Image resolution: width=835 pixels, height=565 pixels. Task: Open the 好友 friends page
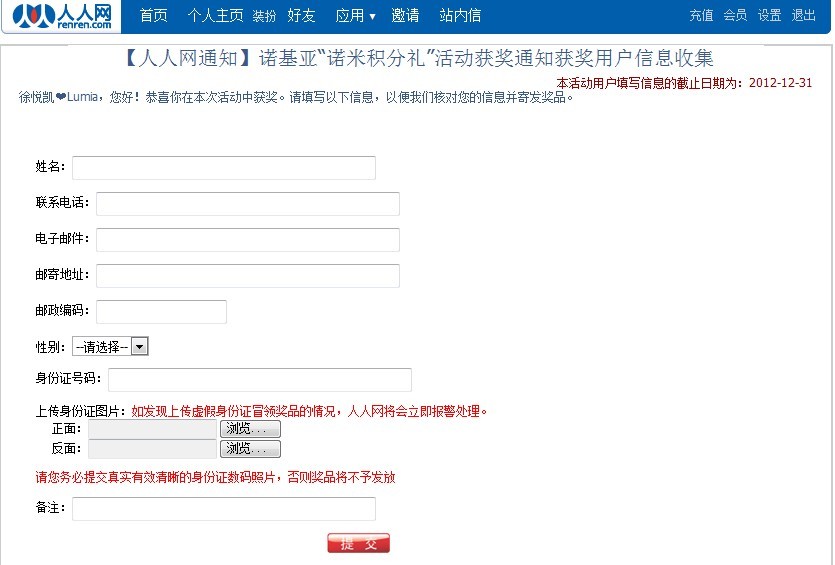pos(301,15)
